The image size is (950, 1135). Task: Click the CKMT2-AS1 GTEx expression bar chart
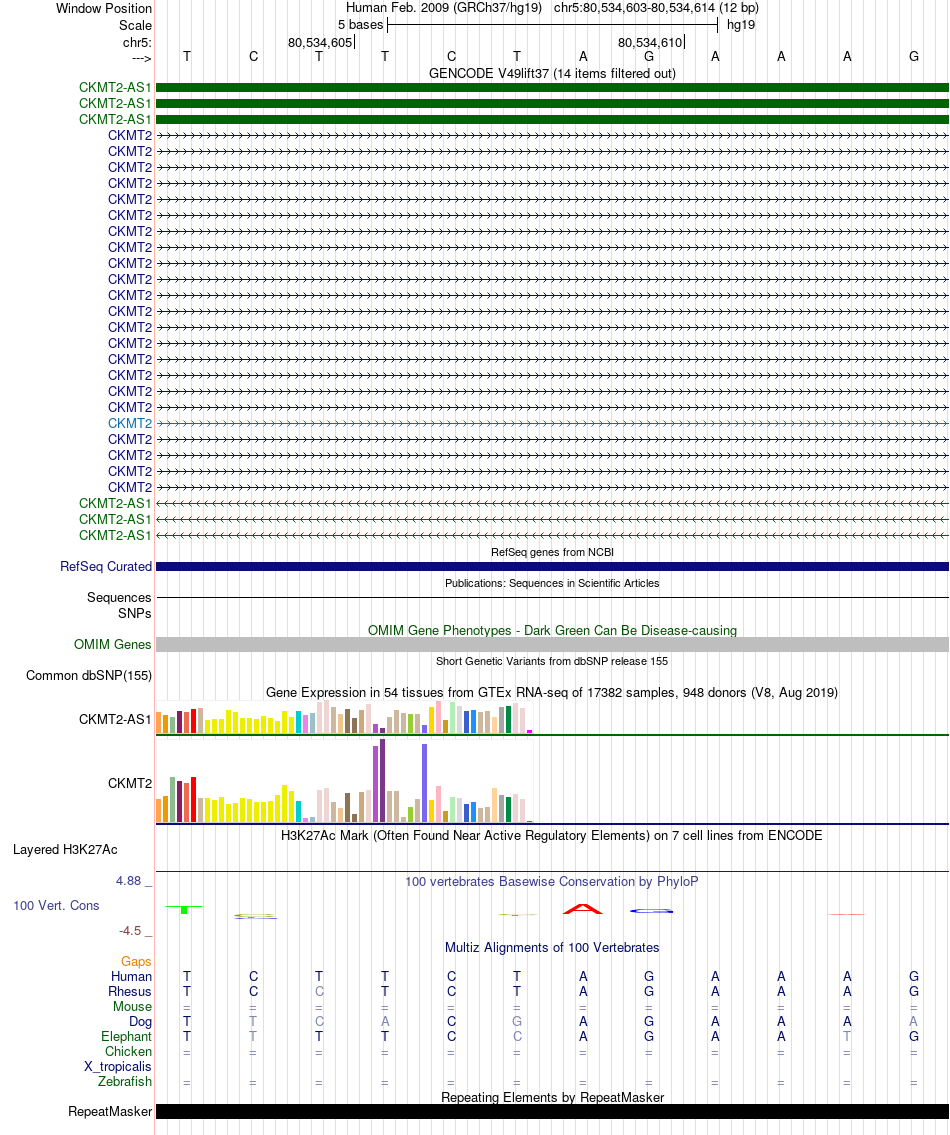pyautogui.click(x=345, y=717)
